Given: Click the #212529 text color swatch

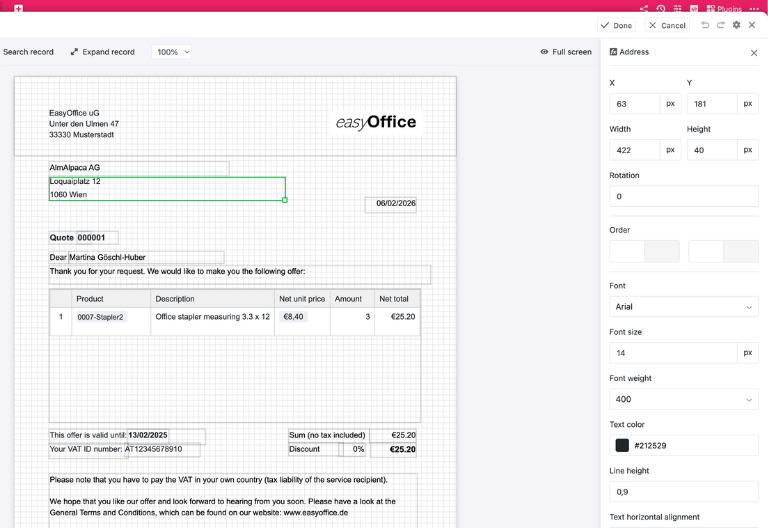Looking at the screenshot, I should 622,445.
